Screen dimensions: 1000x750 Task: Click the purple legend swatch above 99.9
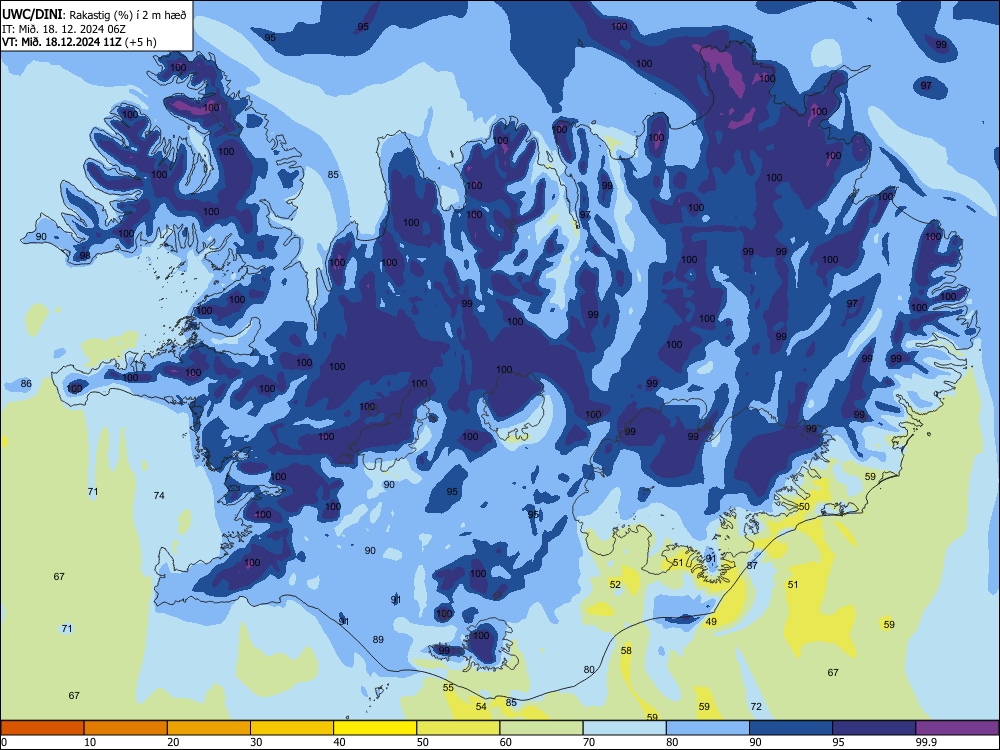coord(957,728)
